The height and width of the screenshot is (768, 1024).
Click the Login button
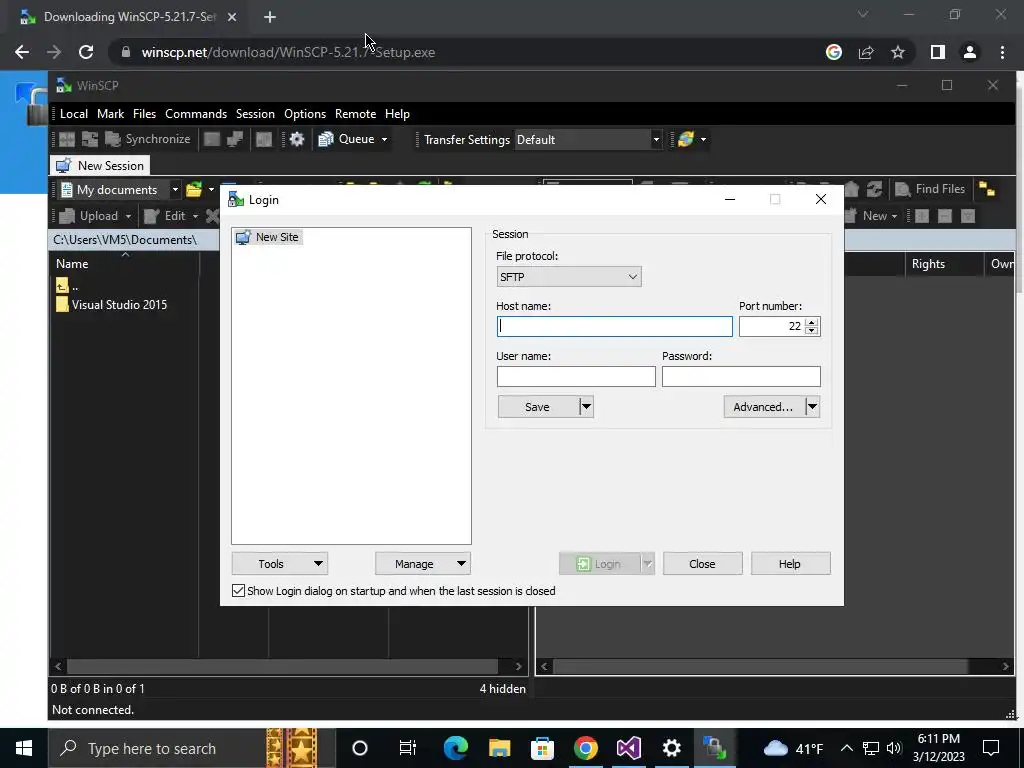[x=599, y=564]
